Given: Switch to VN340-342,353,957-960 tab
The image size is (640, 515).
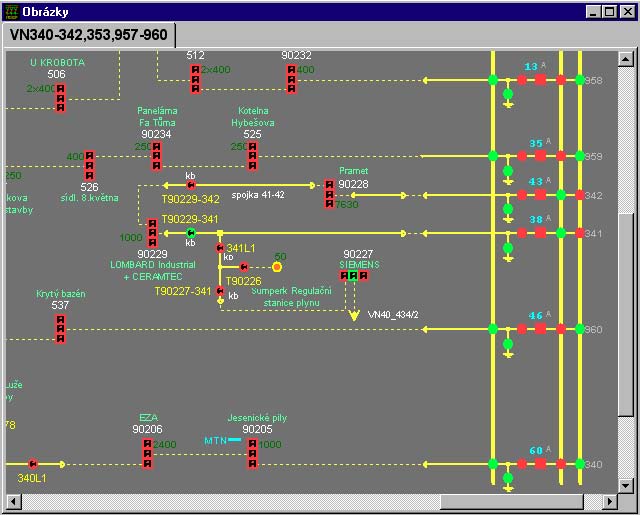Looking at the screenshot, I should [88, 35].
